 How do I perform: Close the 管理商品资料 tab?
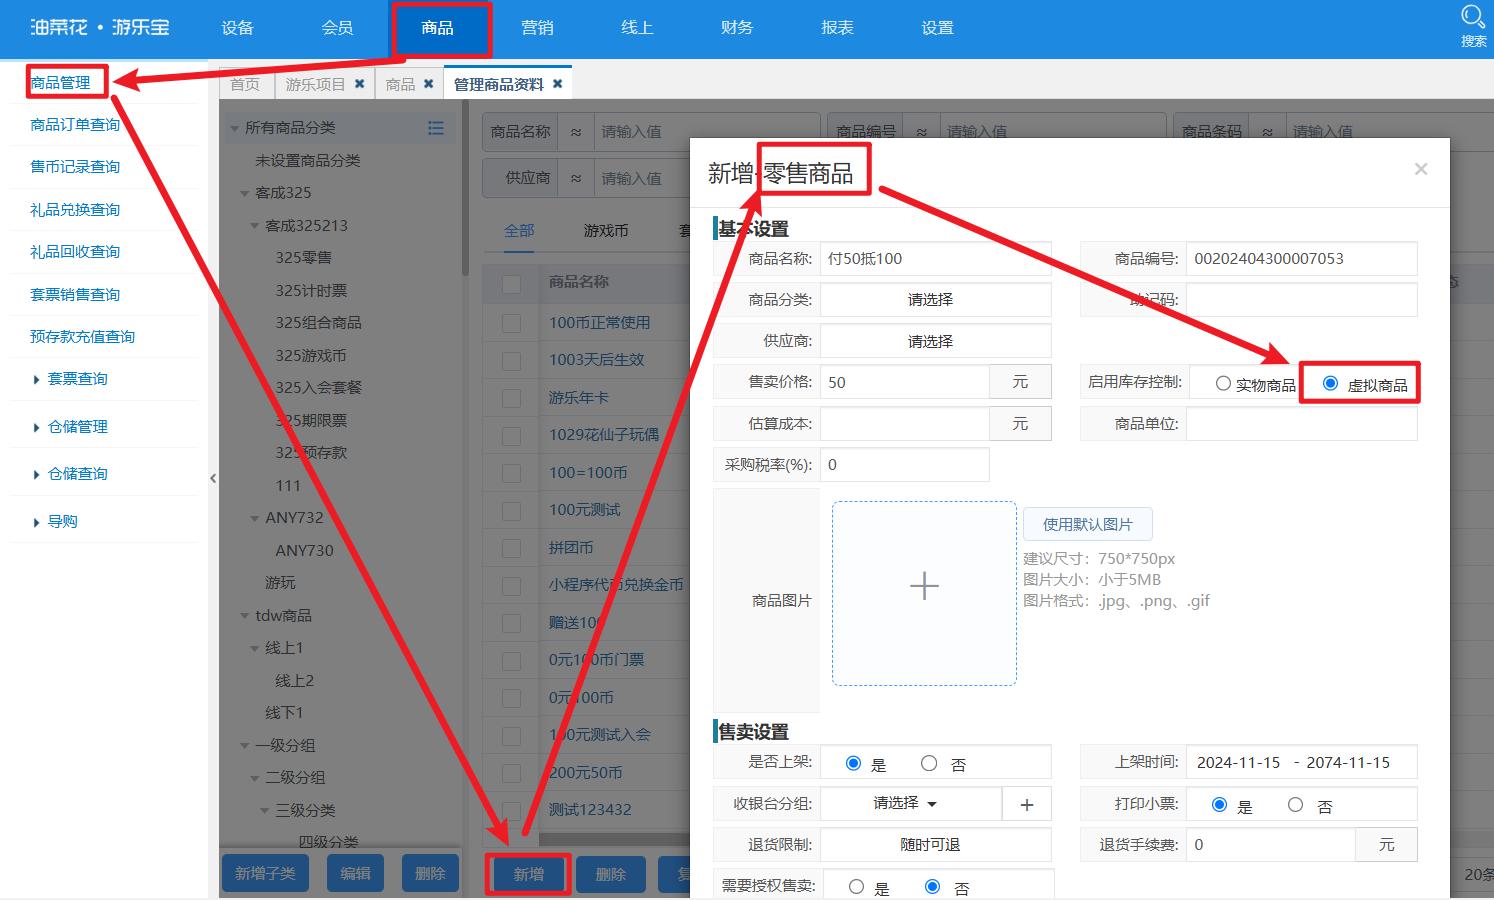tap(558, 84)
